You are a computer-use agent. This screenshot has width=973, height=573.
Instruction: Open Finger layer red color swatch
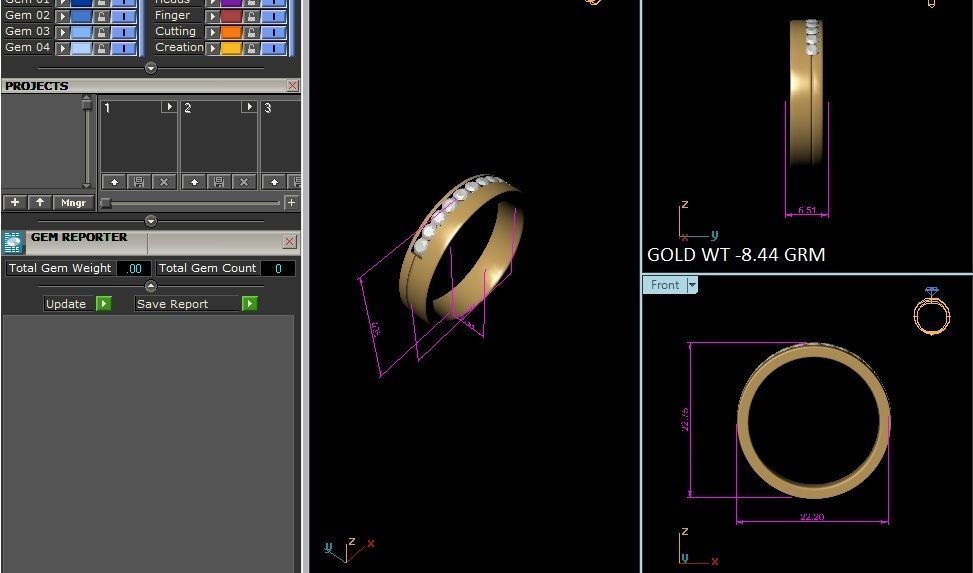(x=231, y=16)
